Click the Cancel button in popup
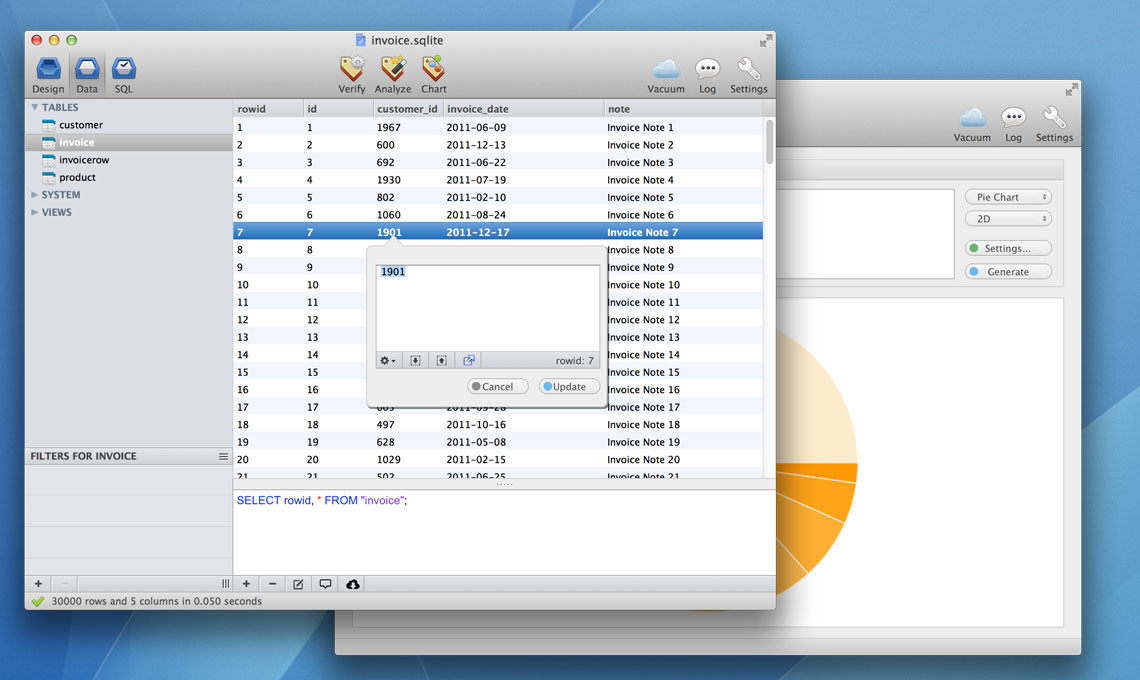Image resolution: width=1140 pixels, height=680 pixels. (497, 387)
